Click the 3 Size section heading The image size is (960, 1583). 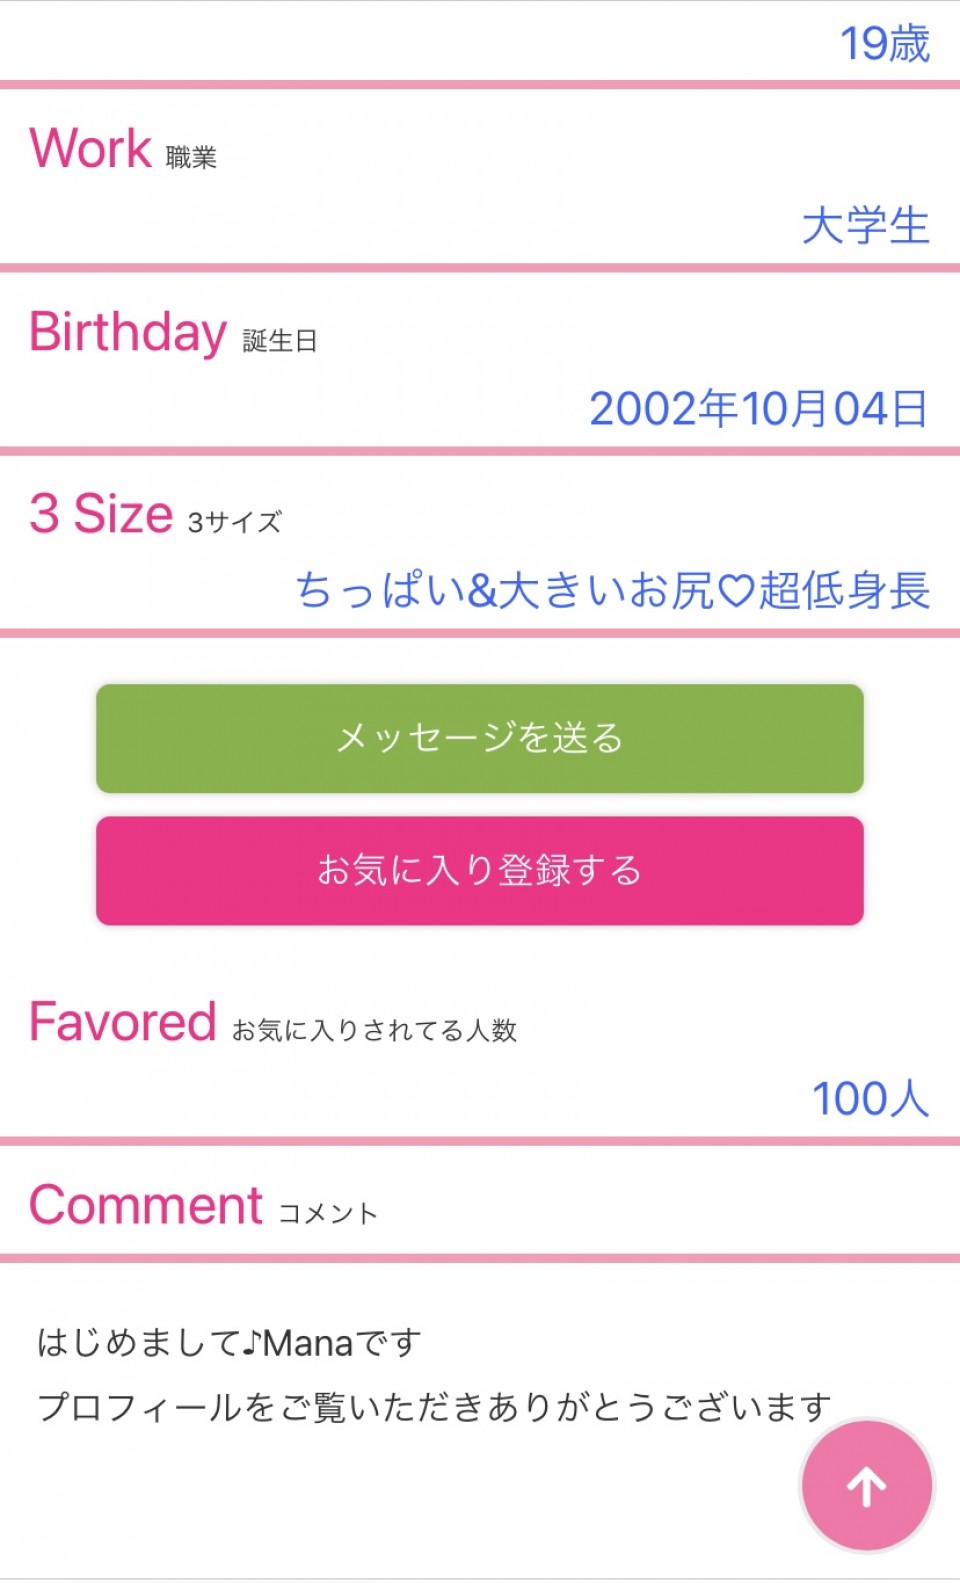click(101, 514)
